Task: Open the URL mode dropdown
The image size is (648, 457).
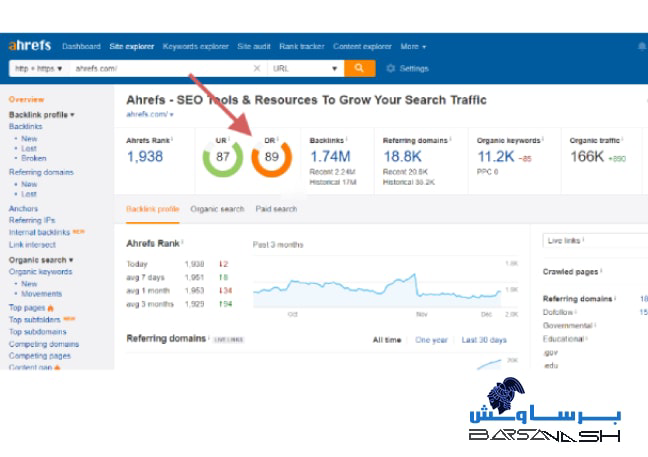Action: 305,69
